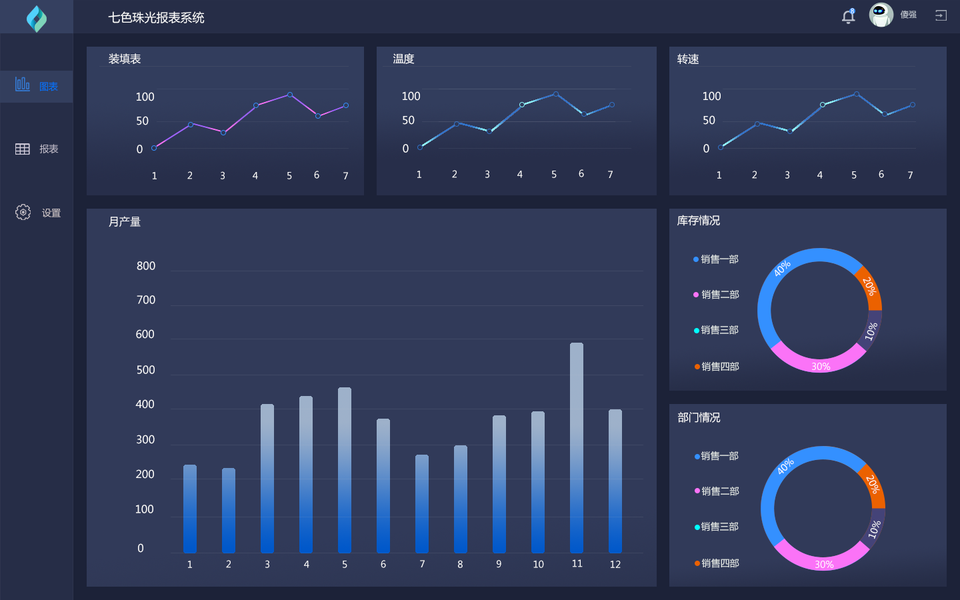
Task: Toggle 销售二部 legend in 库存情况
Action: [x=716, y=294]
